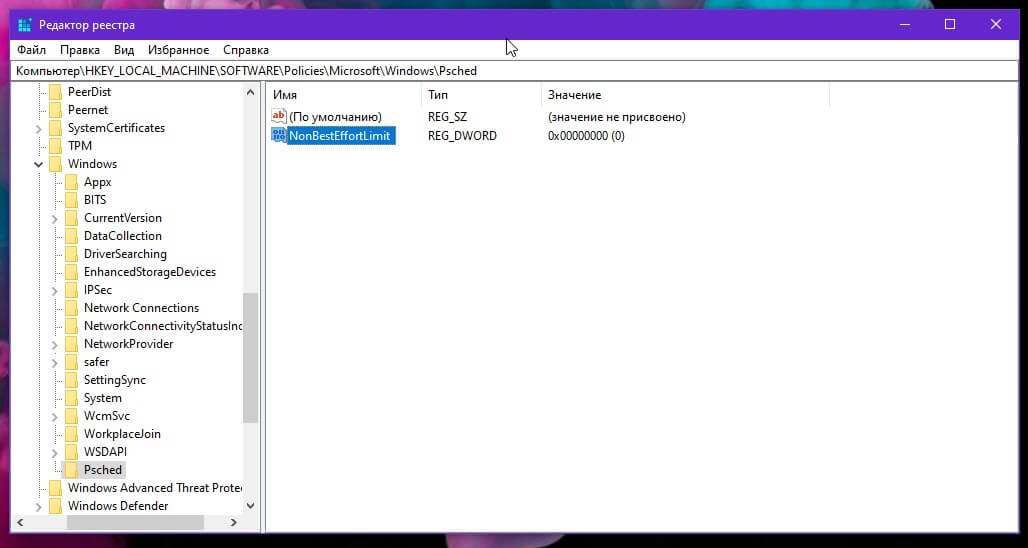Select the WSDAPI folder icon
This screenshot has width=1028, height=548.
[71, 452]
